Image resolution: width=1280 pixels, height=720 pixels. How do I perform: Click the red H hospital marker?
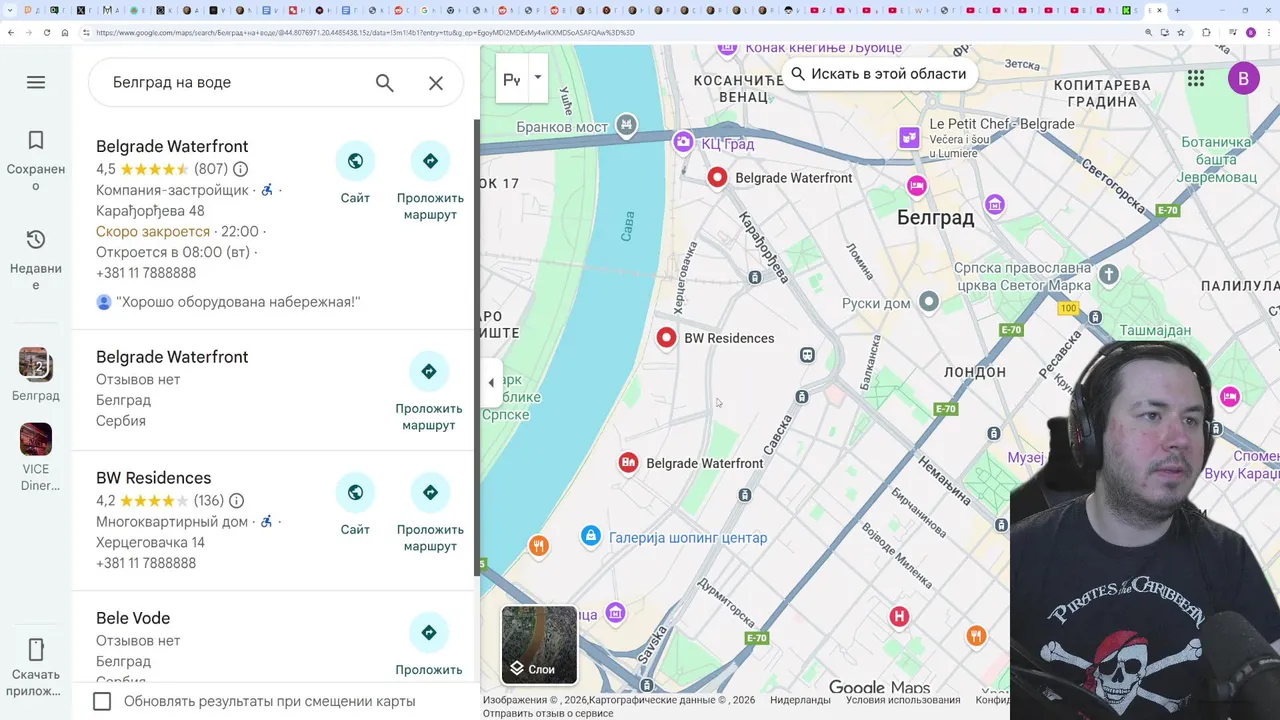tap(899, 617)
